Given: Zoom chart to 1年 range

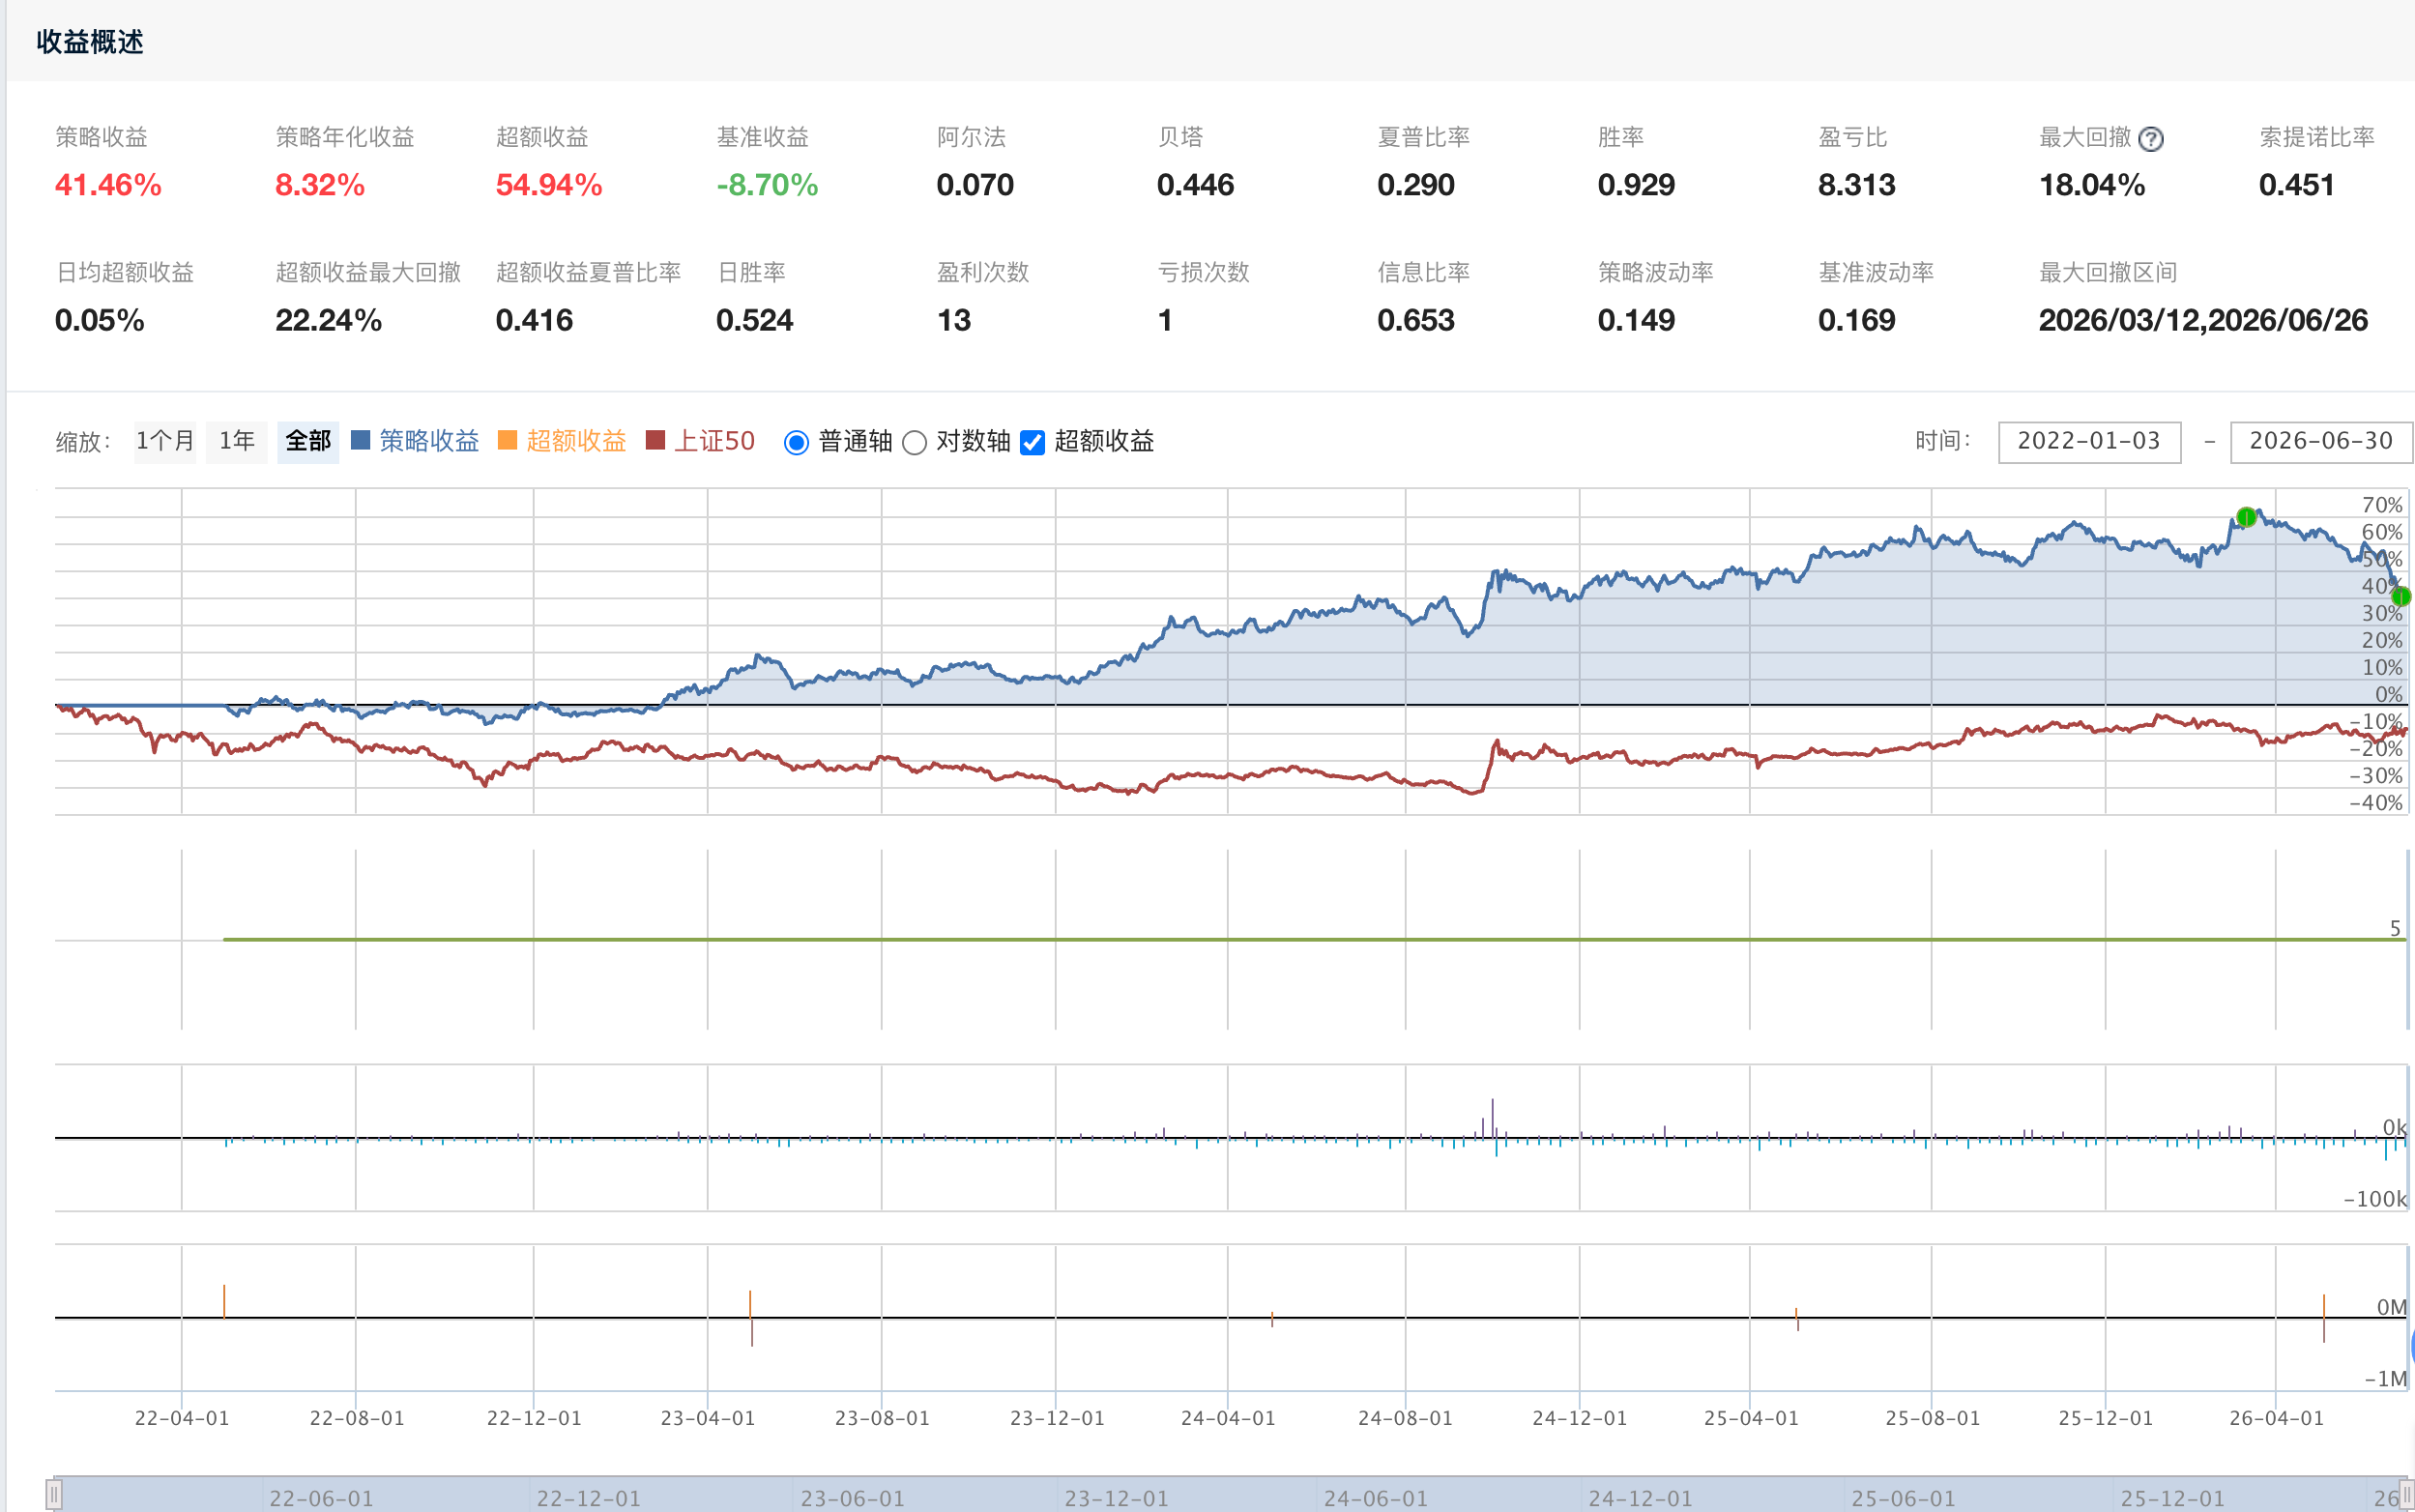Looking at the screenshot, I should pos(237,441).
